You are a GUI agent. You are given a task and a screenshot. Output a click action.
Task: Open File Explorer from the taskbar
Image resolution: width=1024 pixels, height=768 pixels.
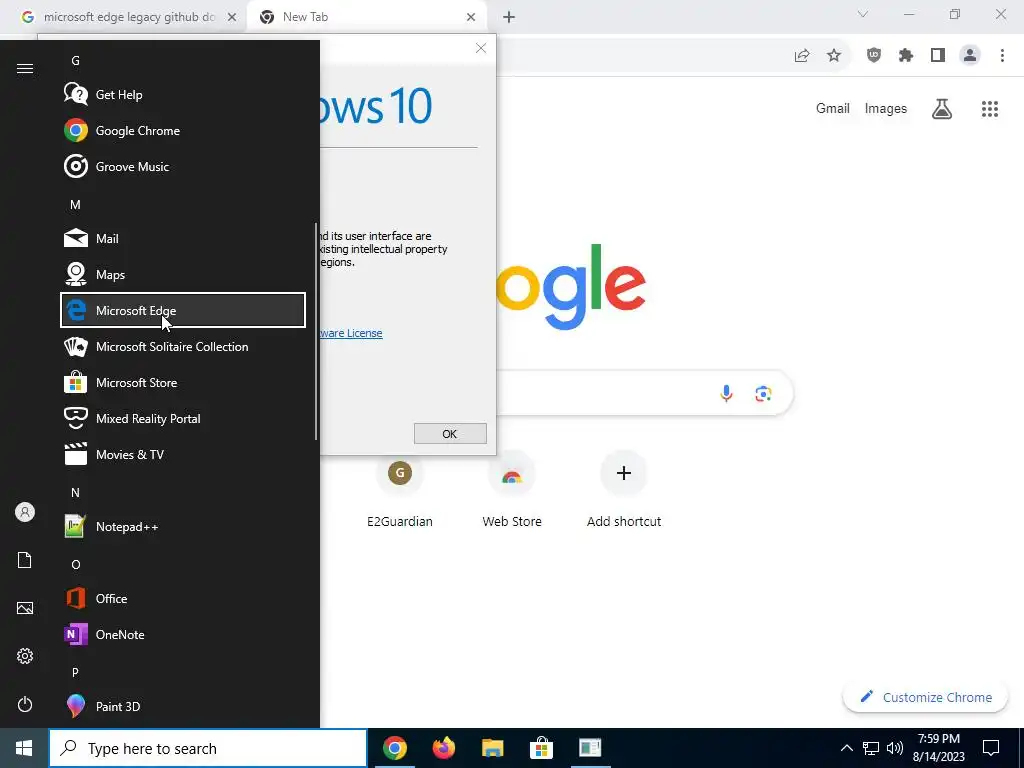(492, 748)
